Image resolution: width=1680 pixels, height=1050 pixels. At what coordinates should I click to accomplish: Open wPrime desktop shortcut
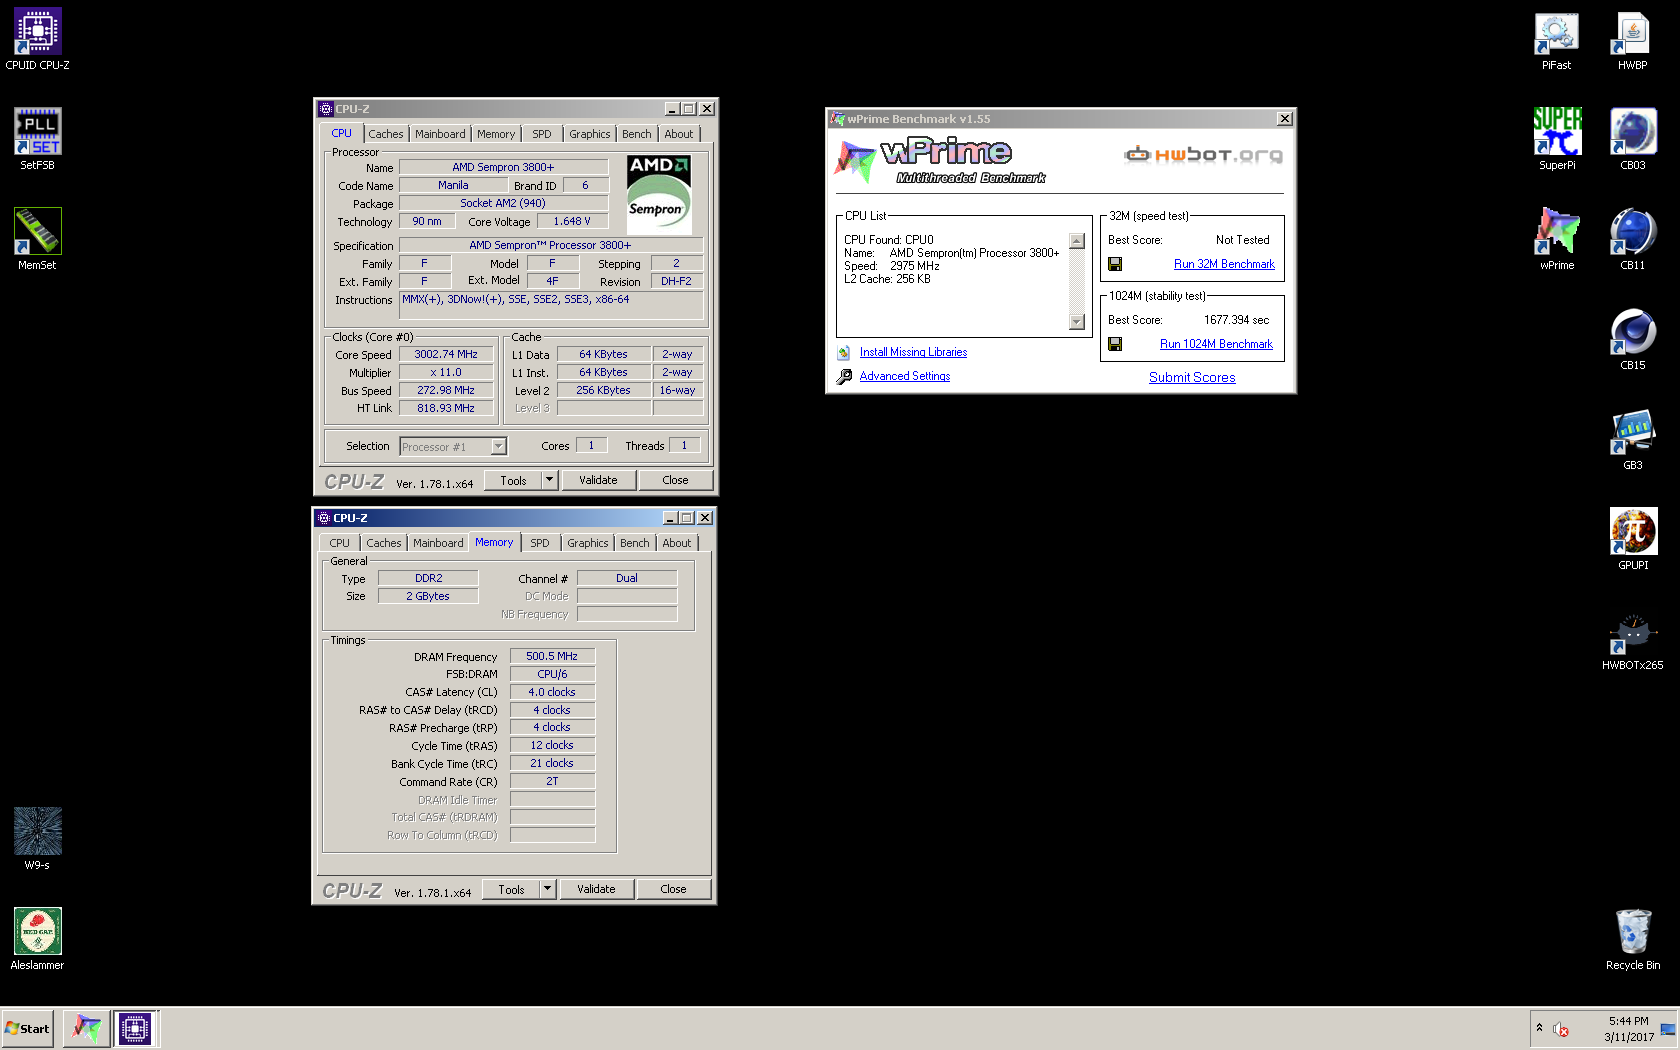point(1557,240)
